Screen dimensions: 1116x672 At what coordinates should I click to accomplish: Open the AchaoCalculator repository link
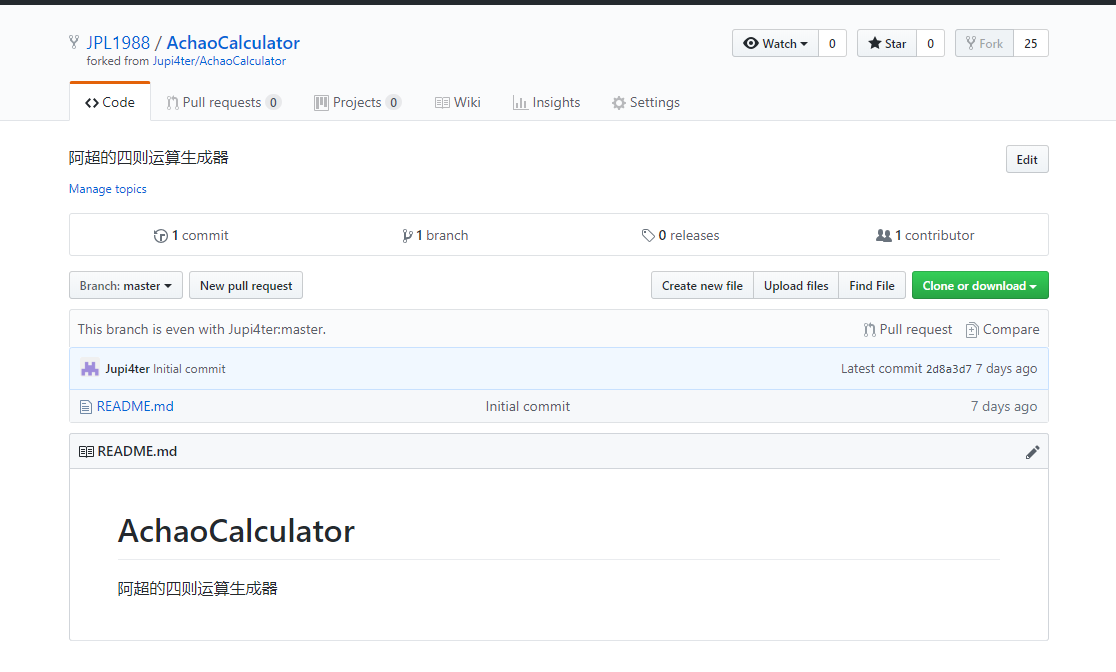pyautogui.click(x=233, y=43)
